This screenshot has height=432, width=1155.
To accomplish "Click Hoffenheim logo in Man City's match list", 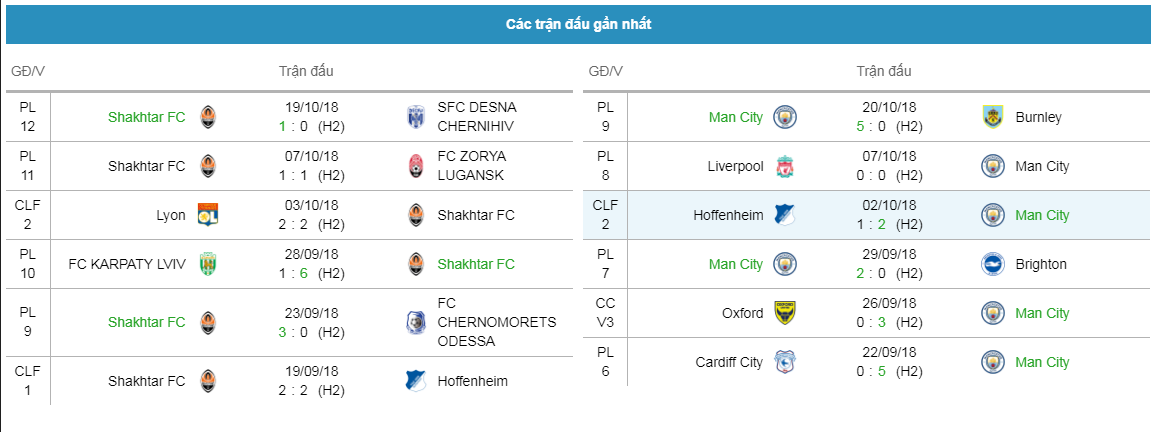I will click(x=785, y=215).
